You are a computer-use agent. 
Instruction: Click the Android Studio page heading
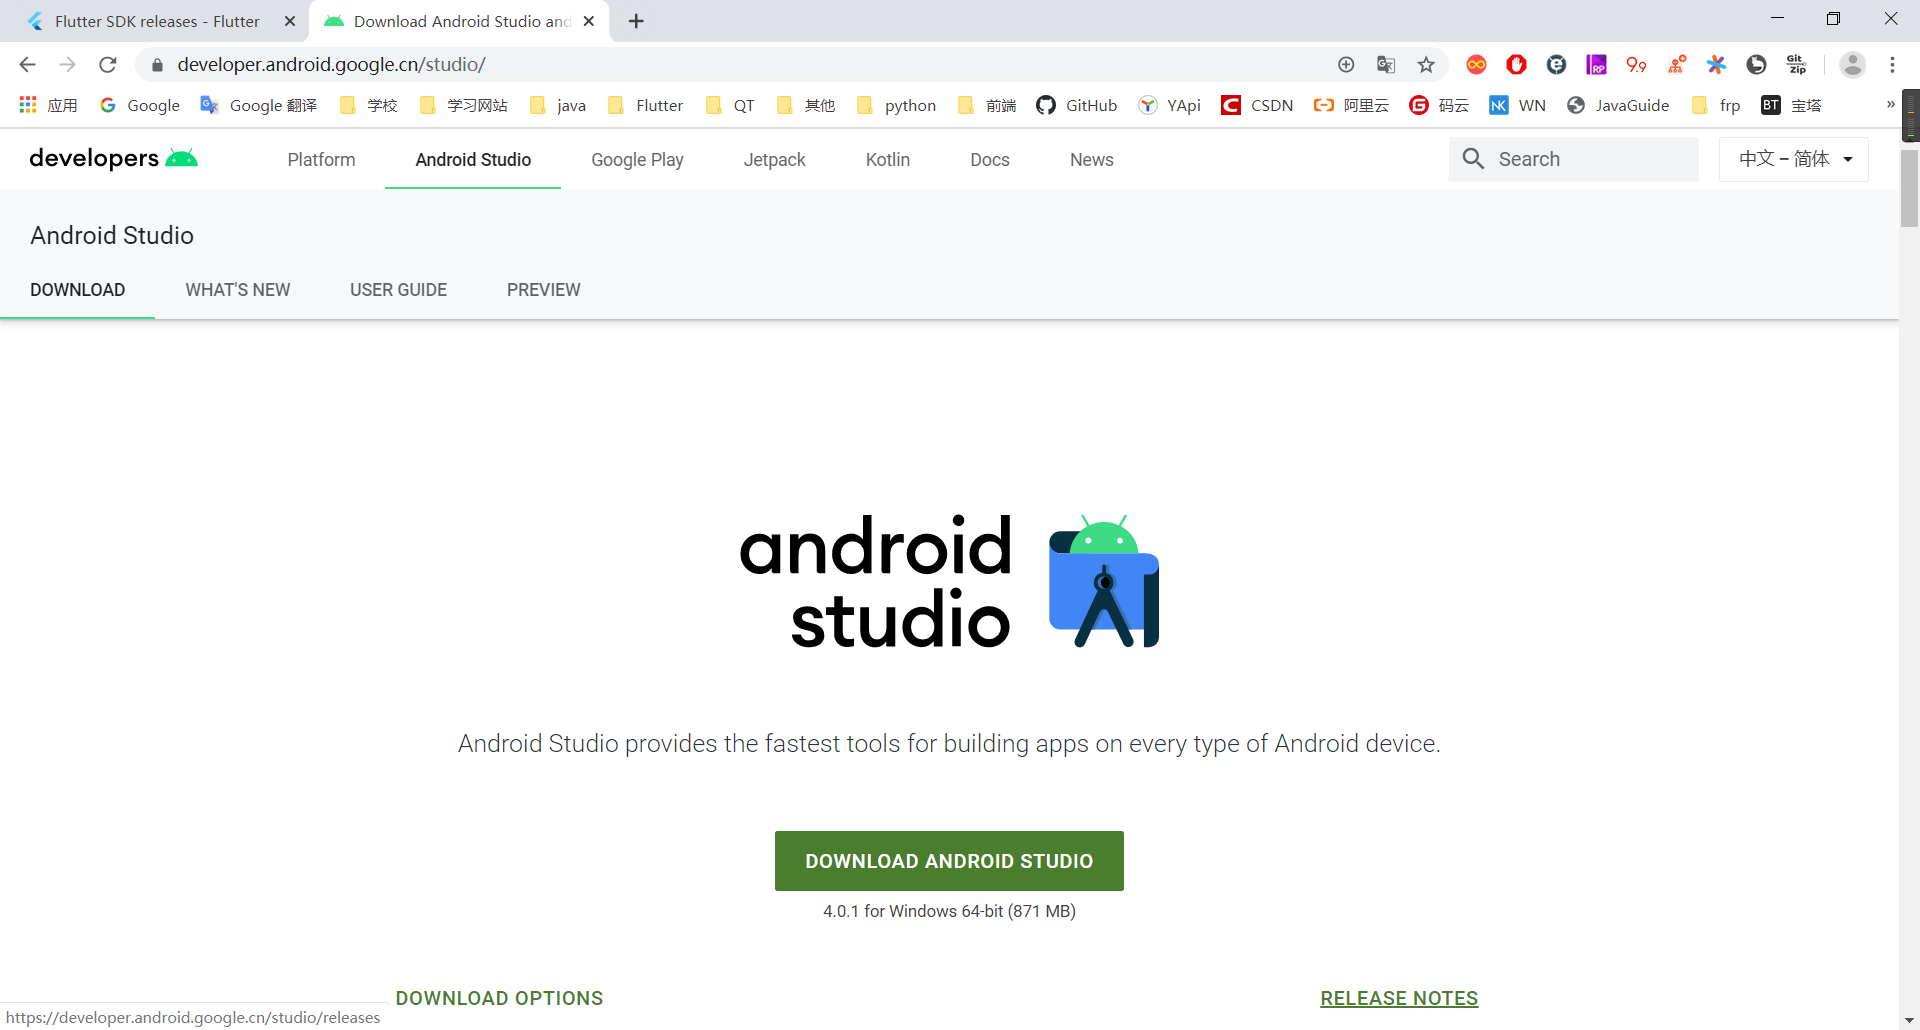click(x=112, y=236)
